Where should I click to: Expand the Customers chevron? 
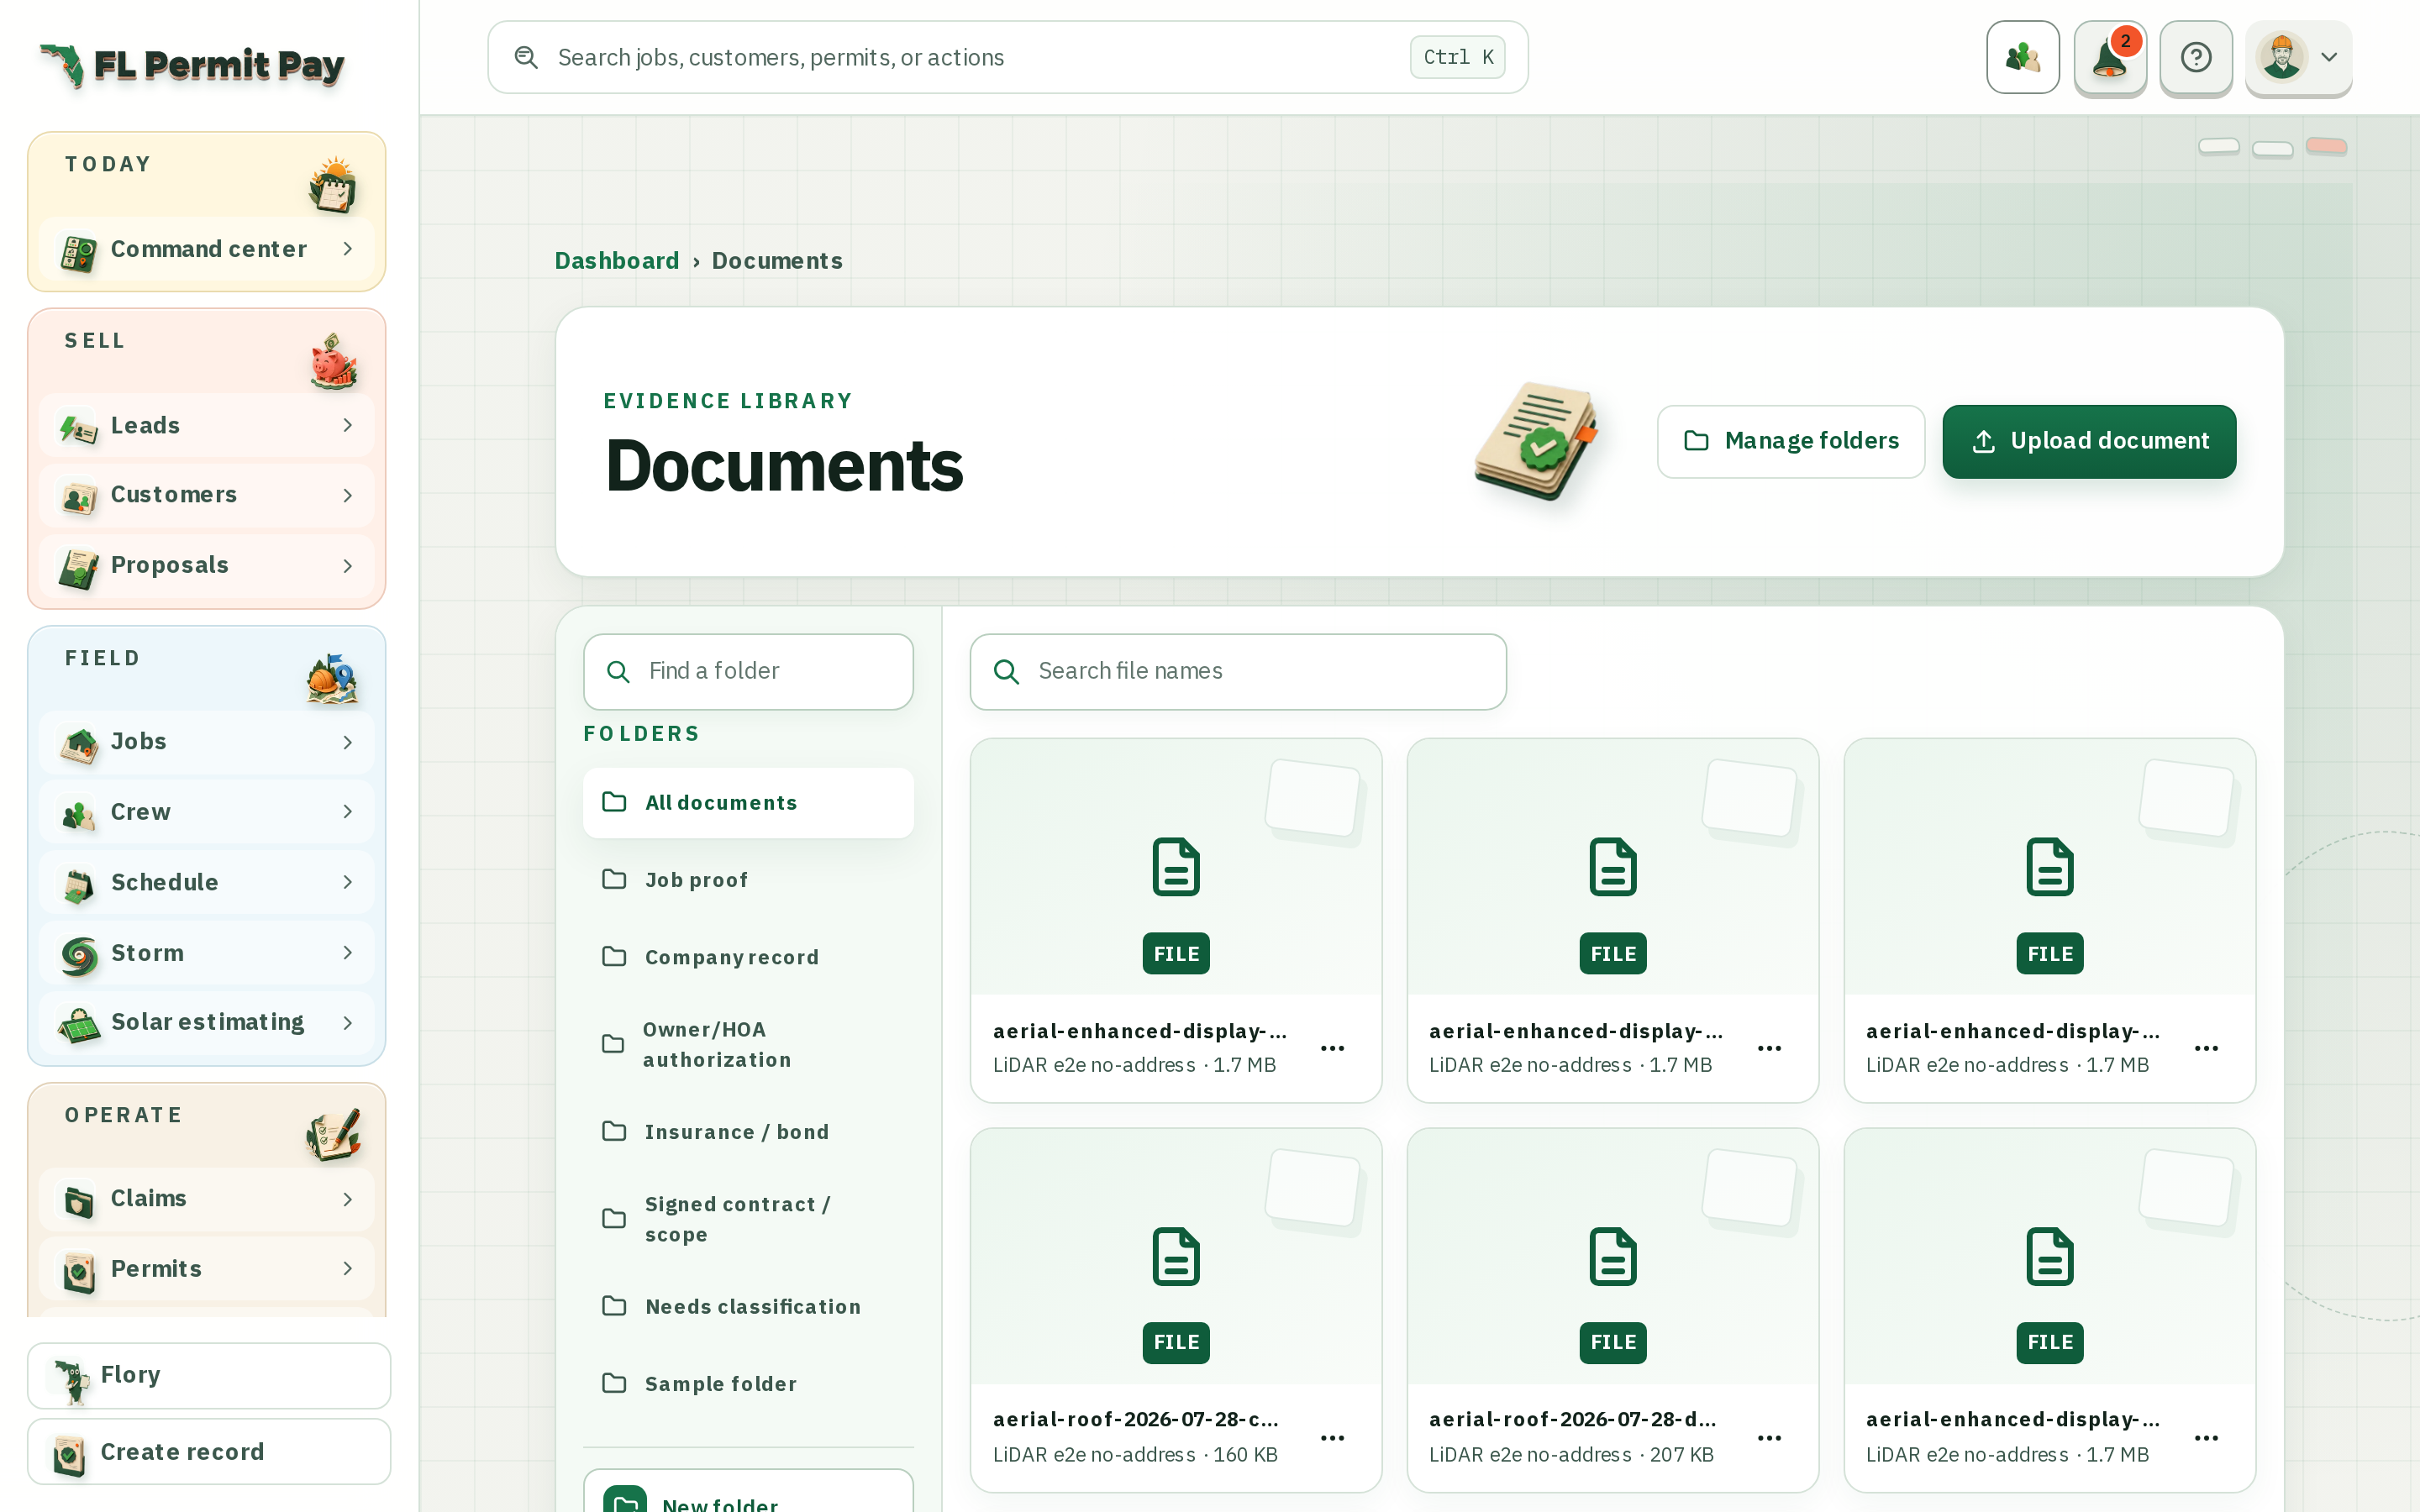348,495
